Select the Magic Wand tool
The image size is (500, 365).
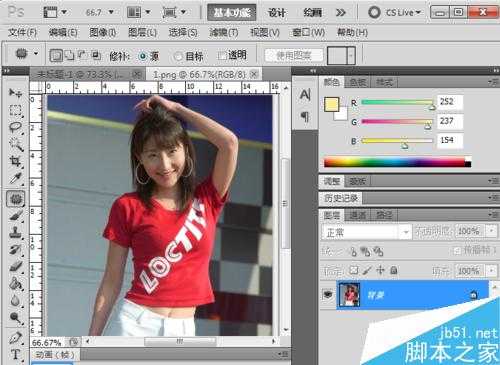(x=15, y=144)
